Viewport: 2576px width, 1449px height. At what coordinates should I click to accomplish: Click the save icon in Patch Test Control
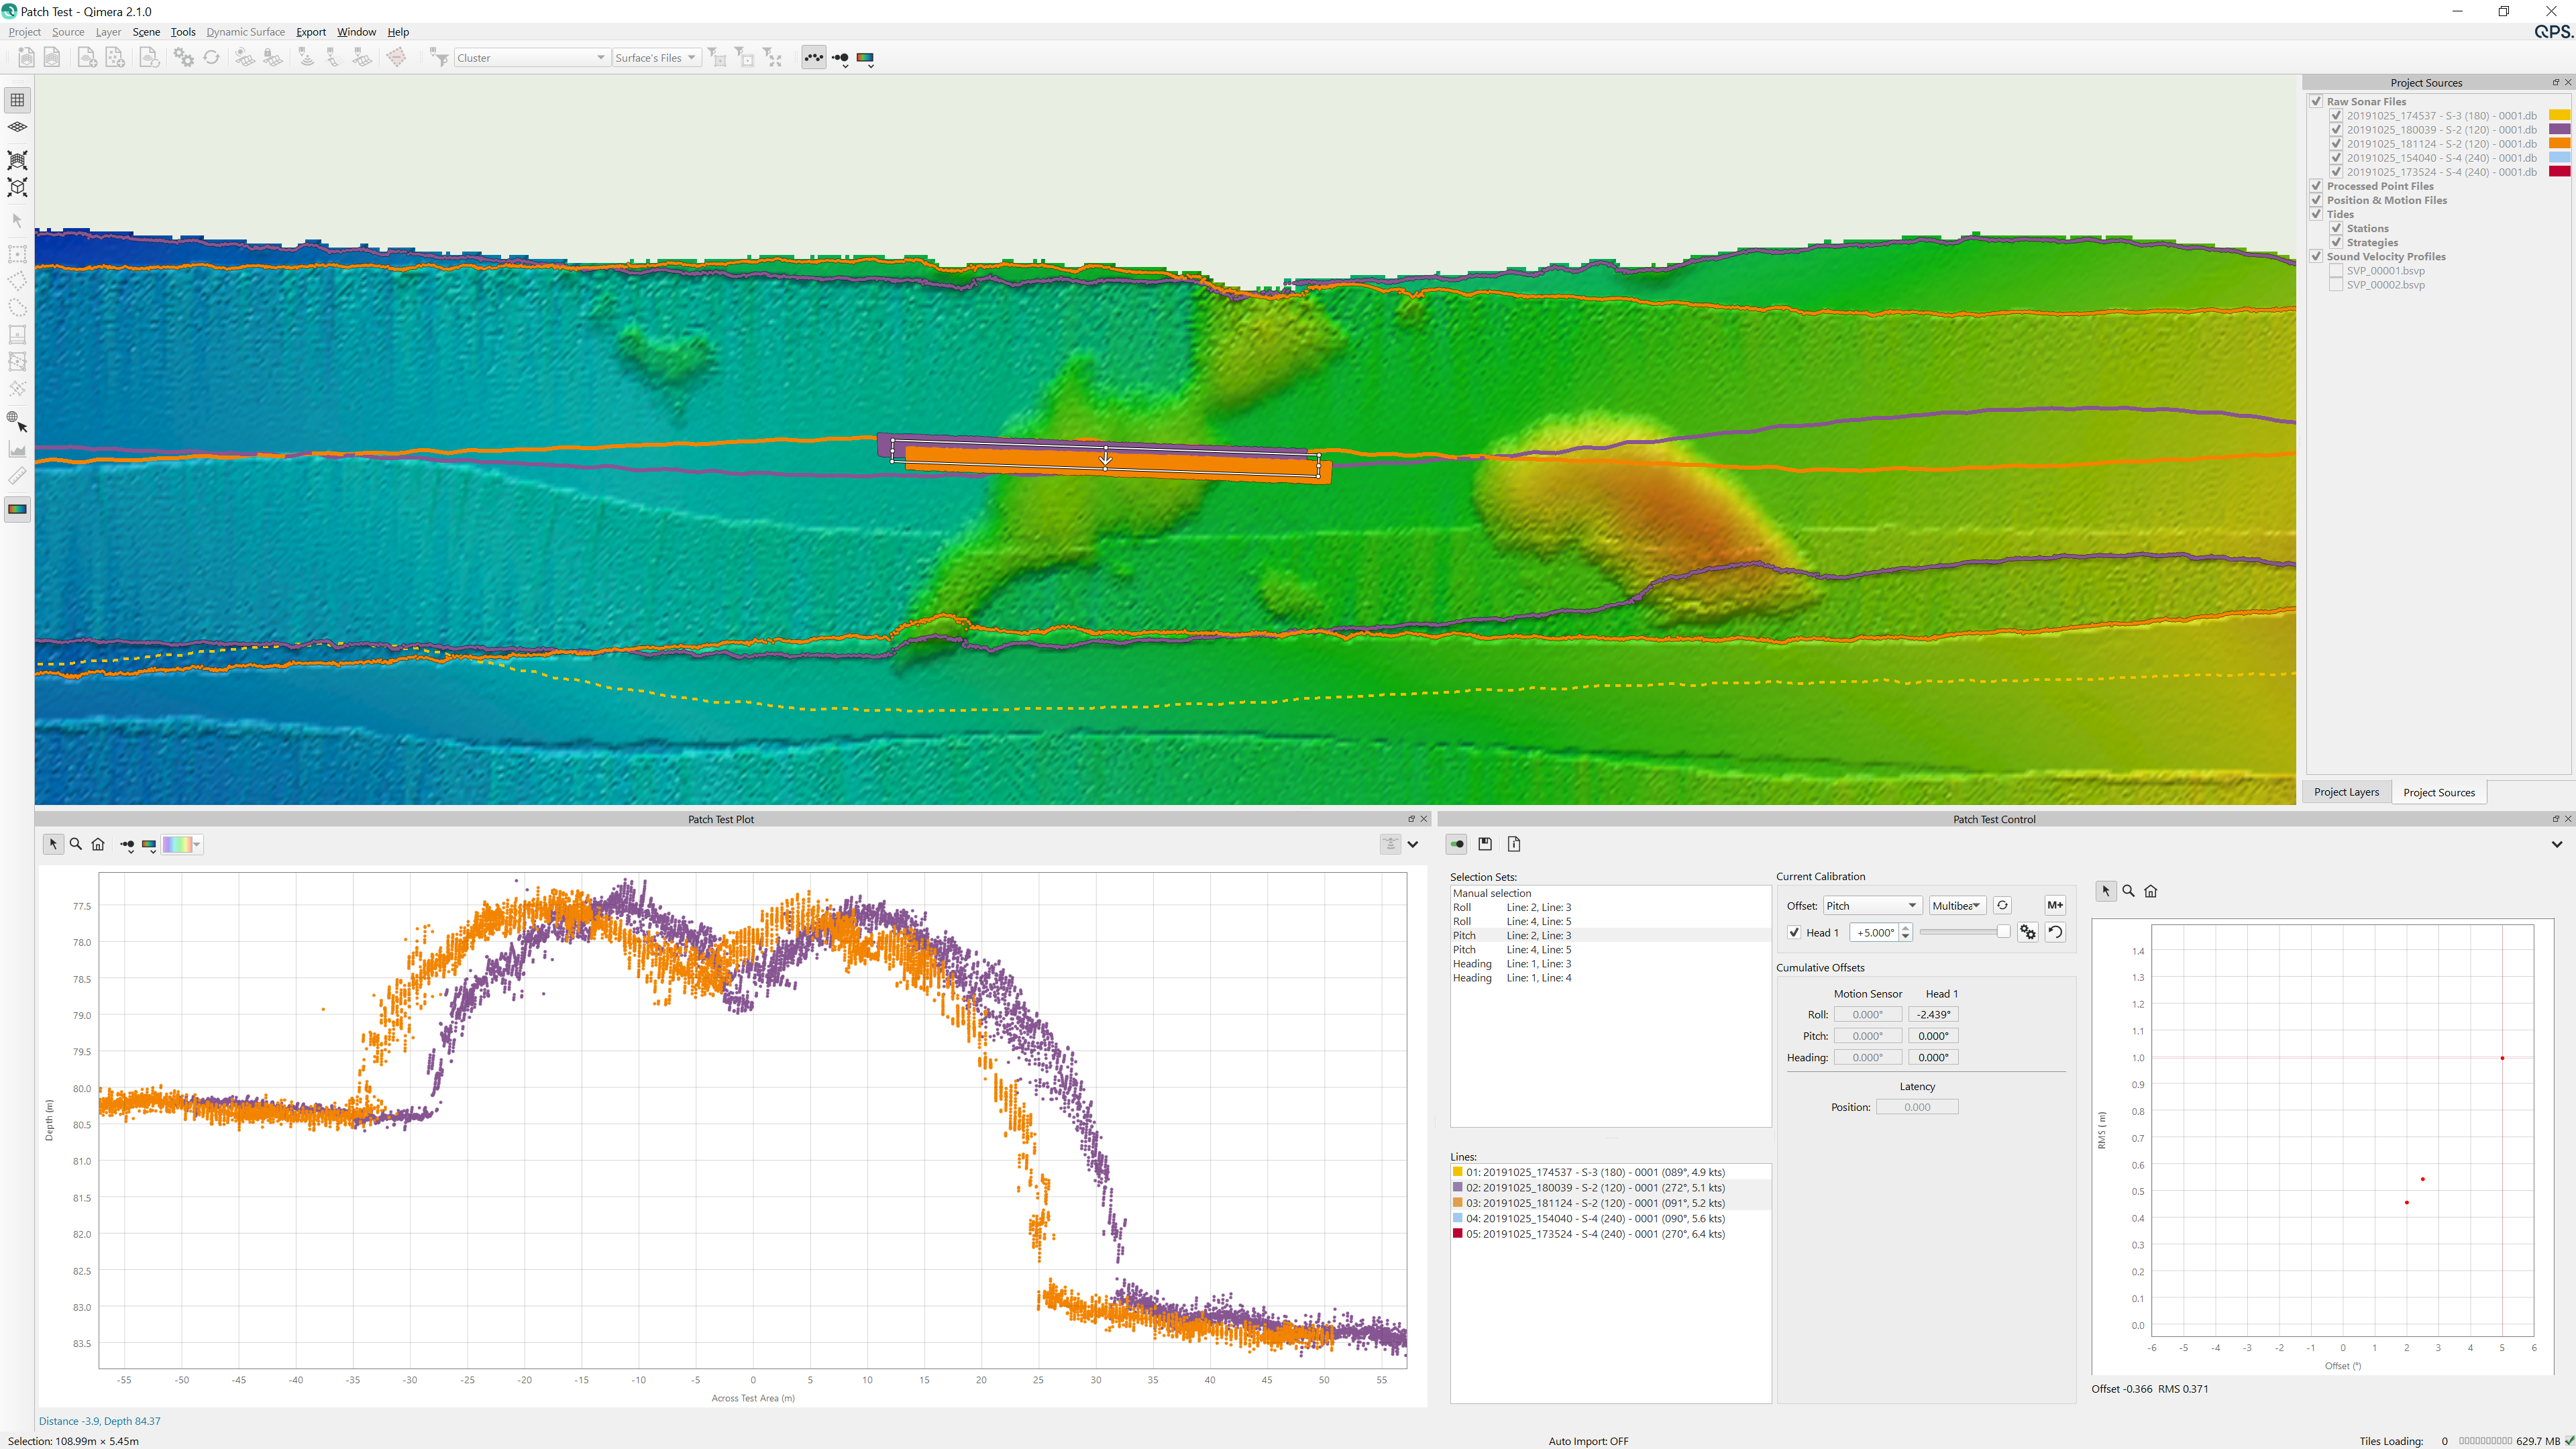pyautogui.click(x=1485, y=844)
